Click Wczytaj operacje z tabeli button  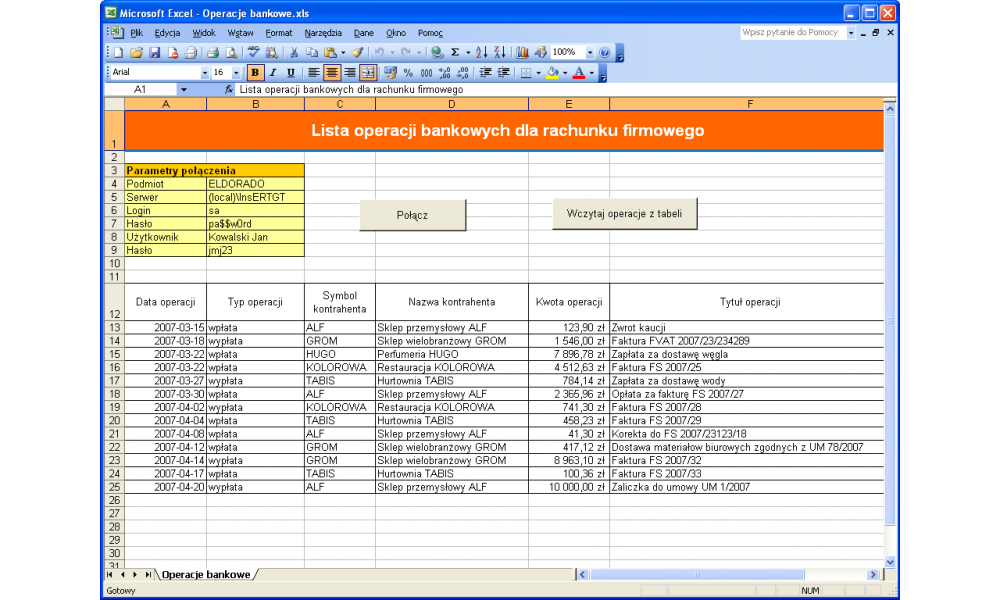click(624, 214)
